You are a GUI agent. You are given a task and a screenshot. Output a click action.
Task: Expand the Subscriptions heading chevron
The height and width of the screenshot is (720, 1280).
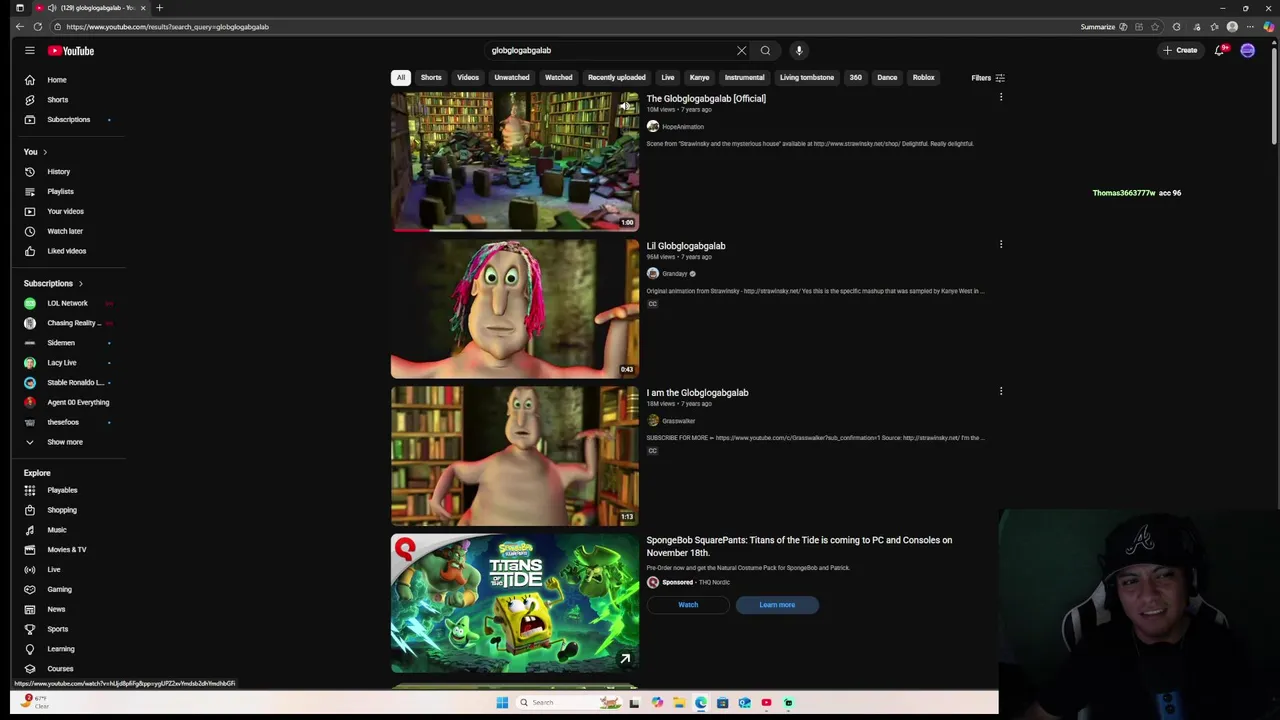click(x=81, y=284)
